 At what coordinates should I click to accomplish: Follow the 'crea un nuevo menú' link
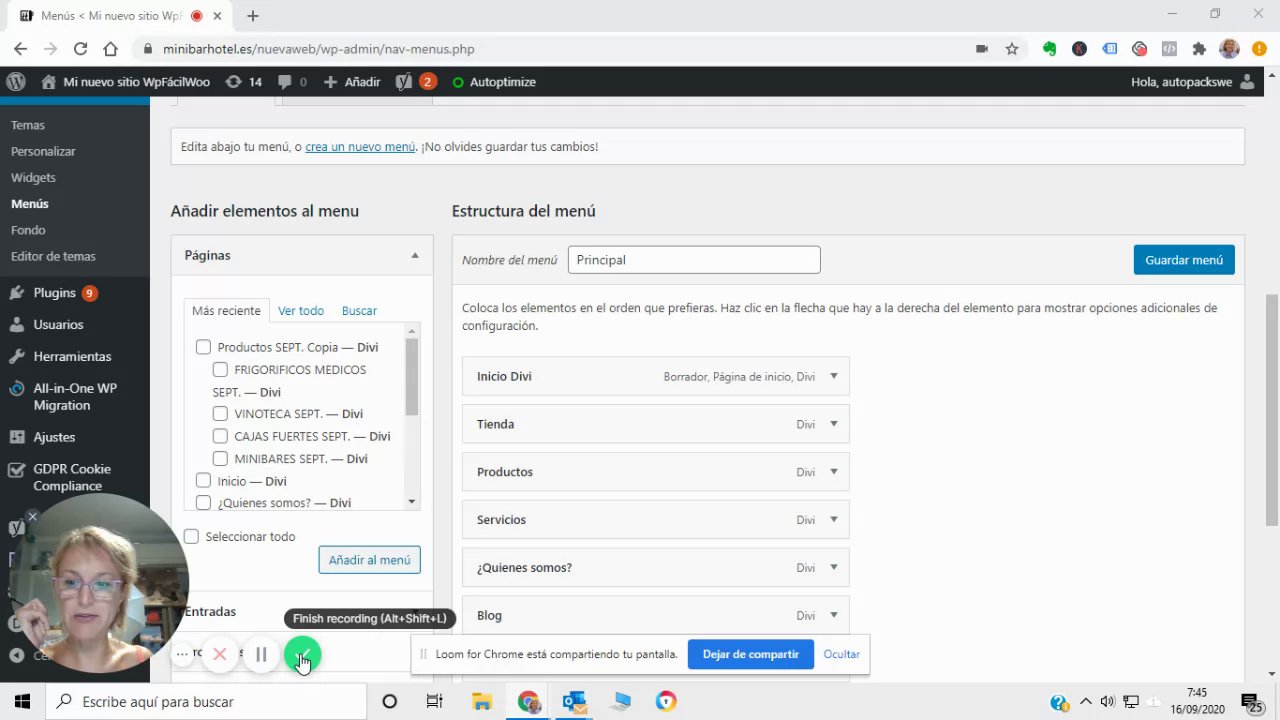pyautogui.click(x=360, y=147)
